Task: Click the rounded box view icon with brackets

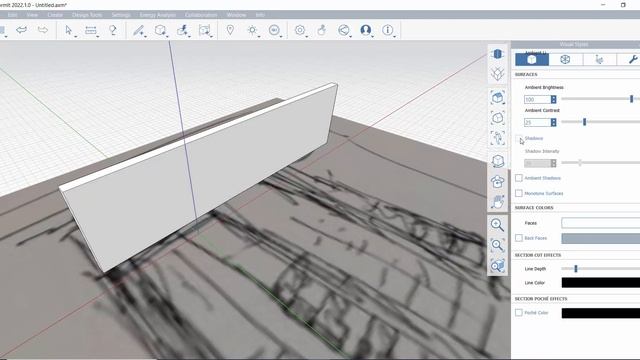Action: (498, 118)
